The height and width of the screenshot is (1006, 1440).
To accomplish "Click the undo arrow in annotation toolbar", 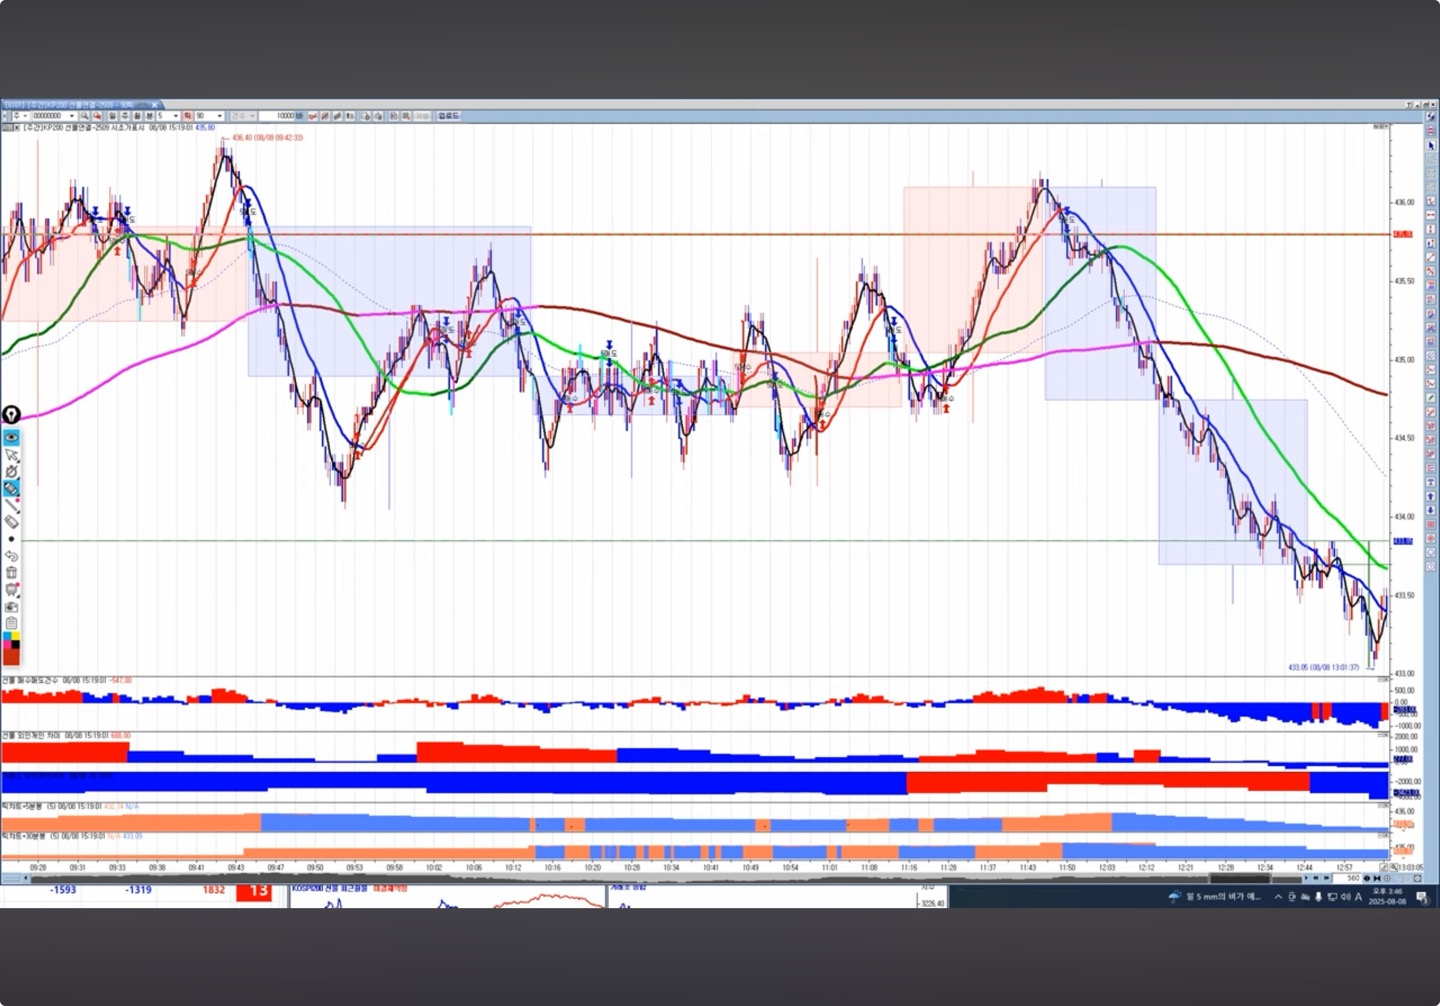I will [11, 556].
